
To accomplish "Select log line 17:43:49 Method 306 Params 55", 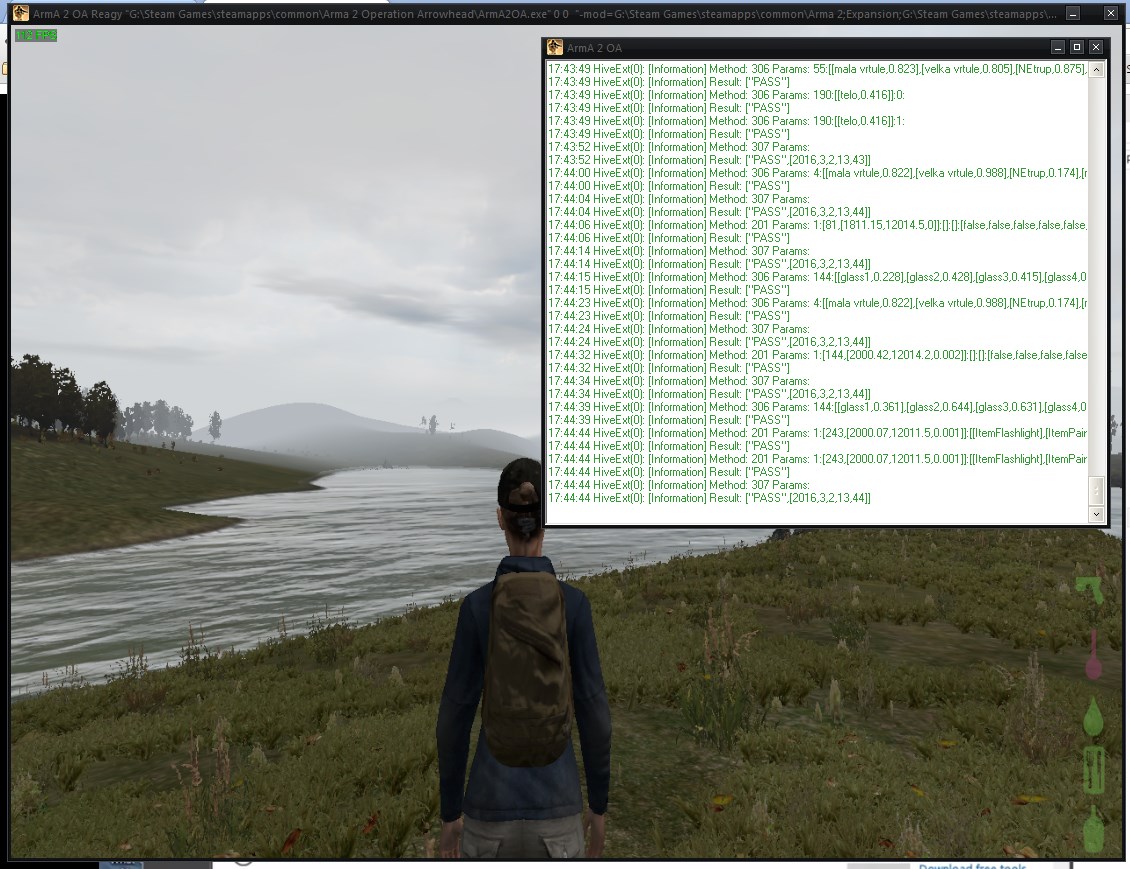I will click(x=817, y=69).
